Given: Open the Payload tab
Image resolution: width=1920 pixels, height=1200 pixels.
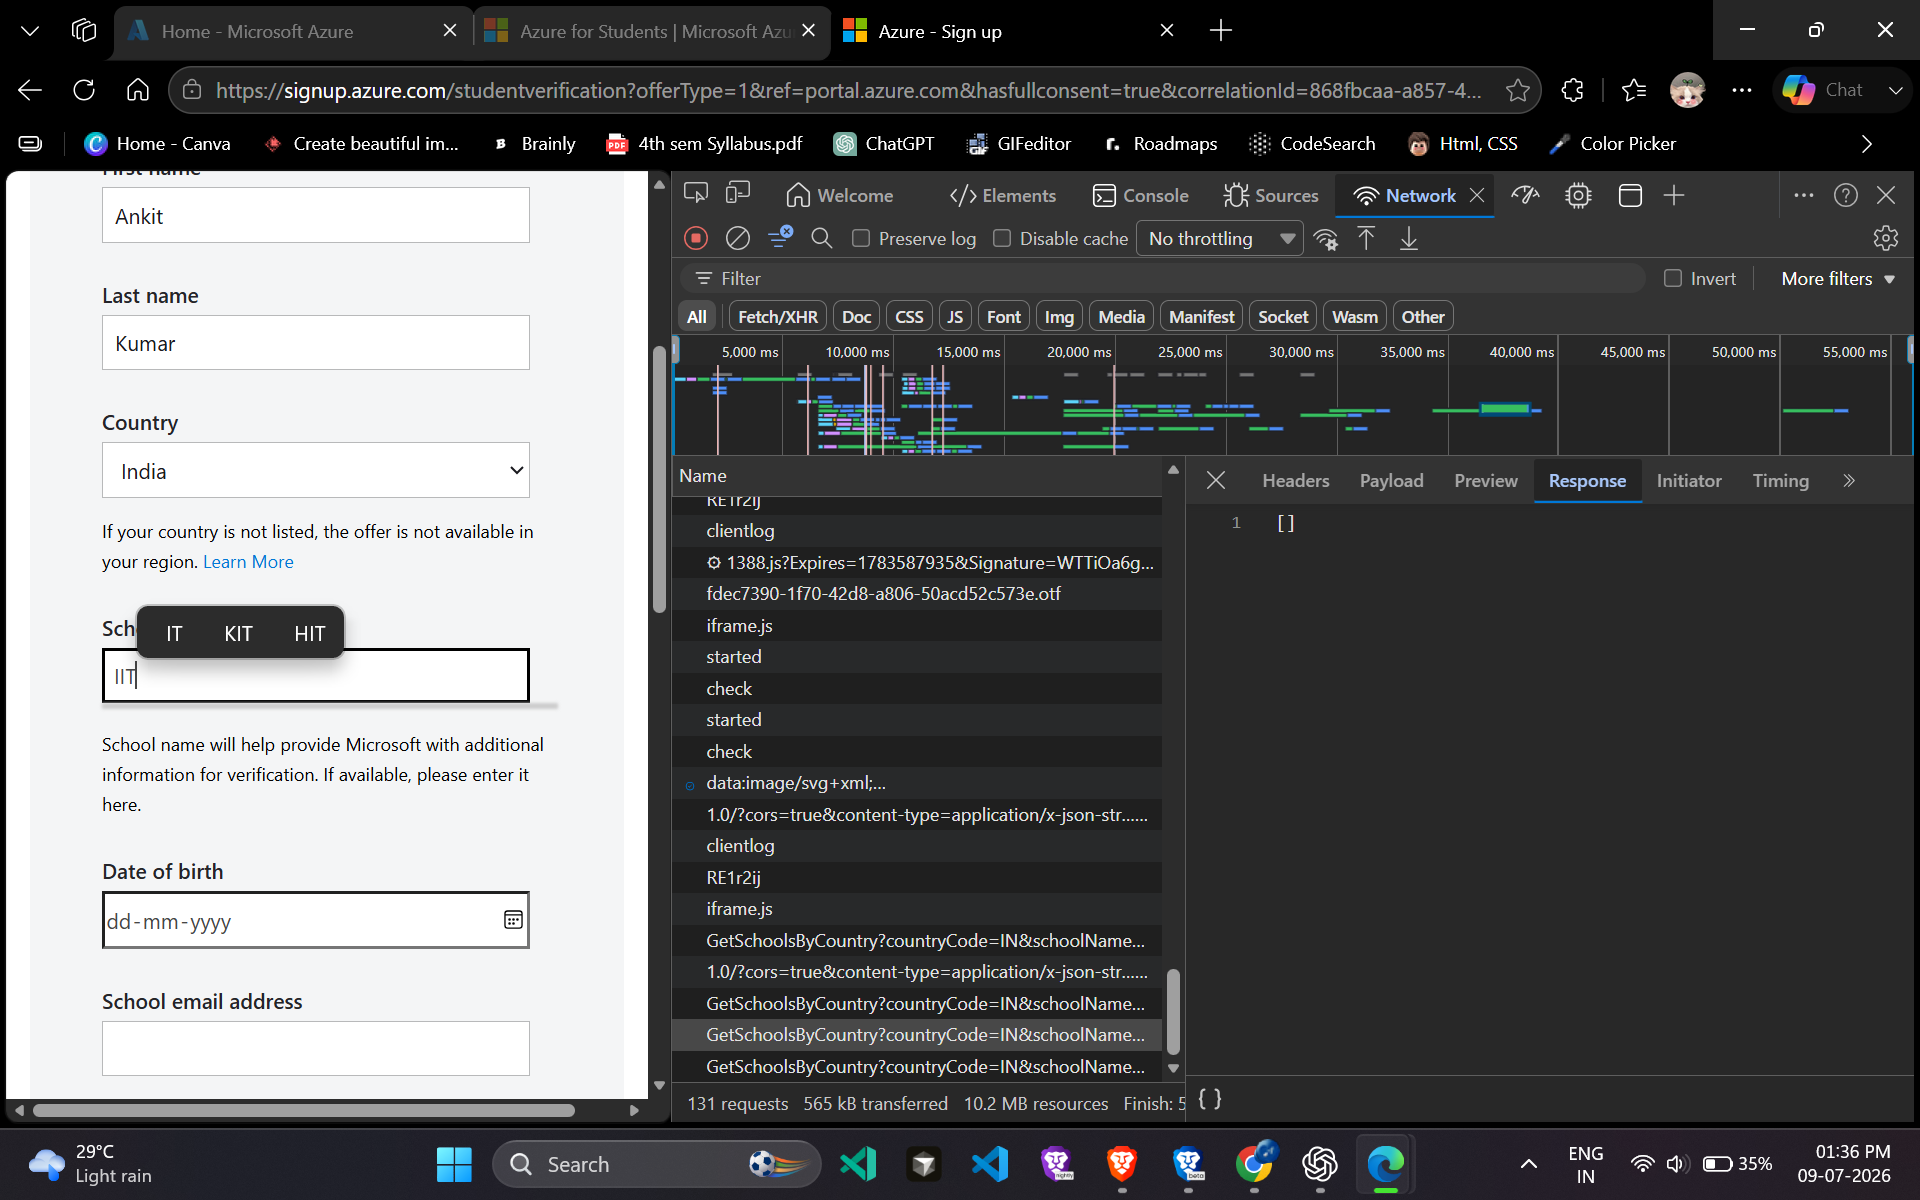Looking at the screenshot, I should click(1392, 481).
